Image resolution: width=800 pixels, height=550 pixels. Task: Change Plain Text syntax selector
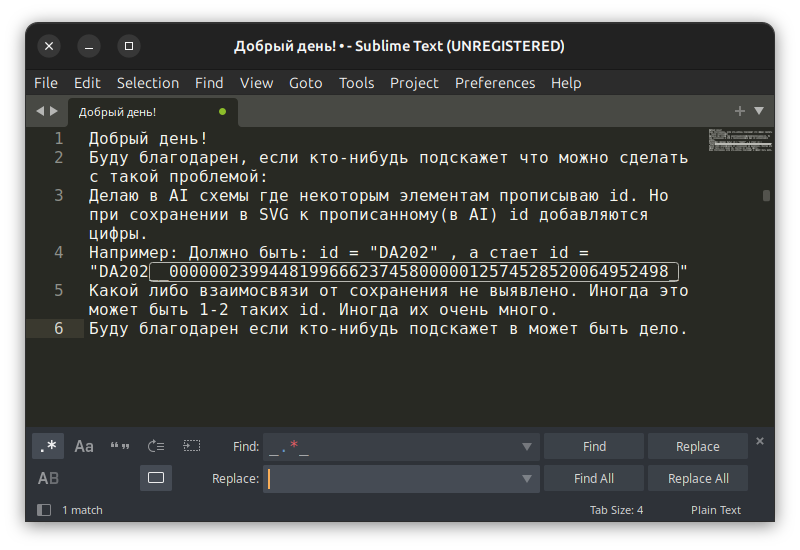coord(716,510)
